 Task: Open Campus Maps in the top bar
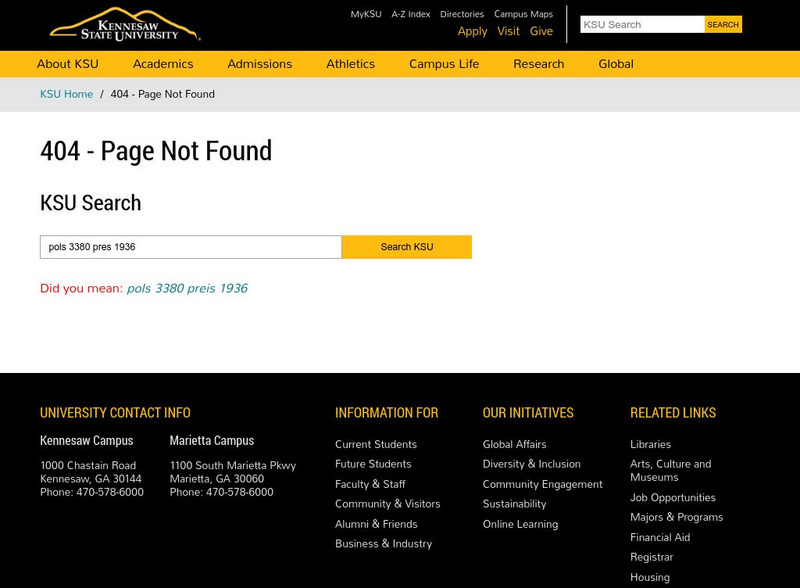[523, 14]
